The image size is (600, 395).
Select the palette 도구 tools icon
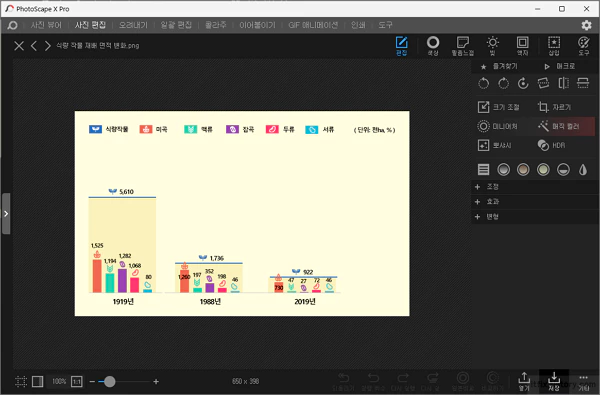[x=584, y=46]
